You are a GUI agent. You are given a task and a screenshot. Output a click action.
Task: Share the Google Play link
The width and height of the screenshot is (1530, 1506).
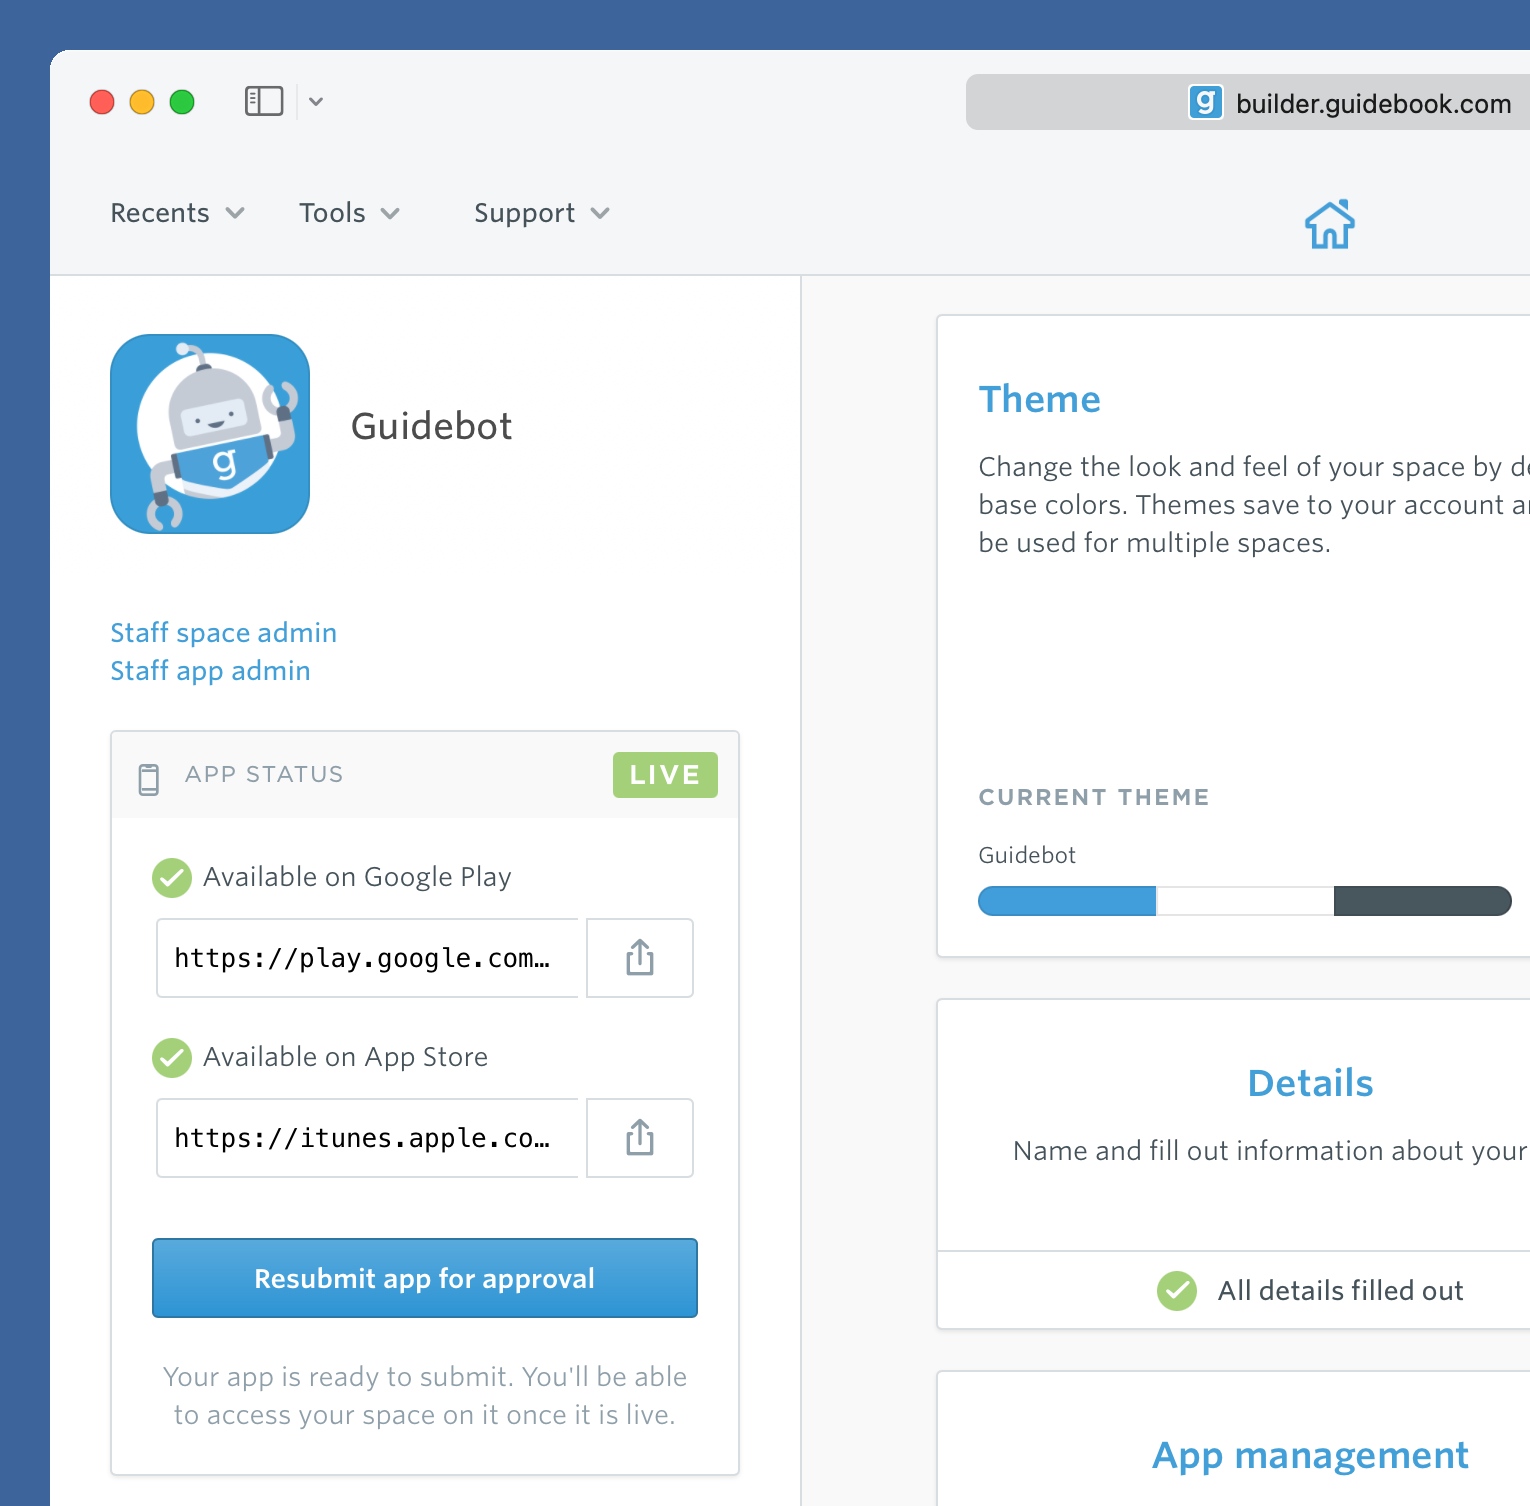pos(640,958)
